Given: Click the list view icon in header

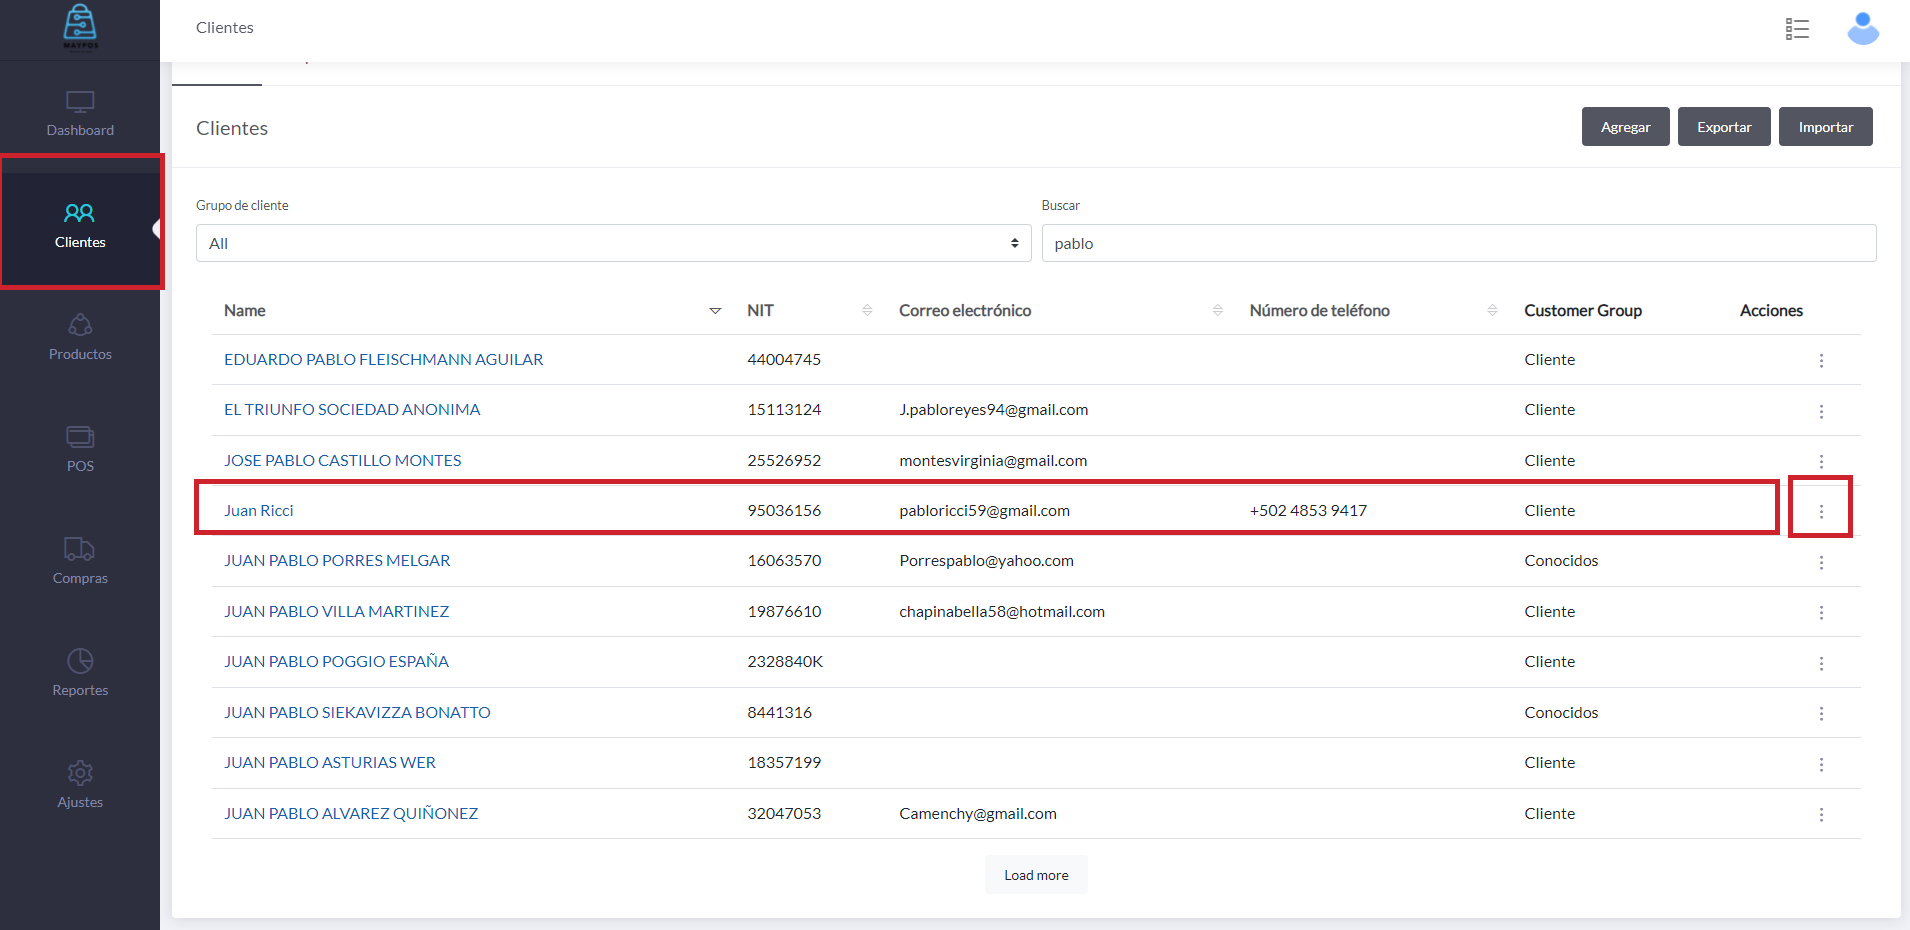Looking at the screenshot, I should [x=1797, y=29].
